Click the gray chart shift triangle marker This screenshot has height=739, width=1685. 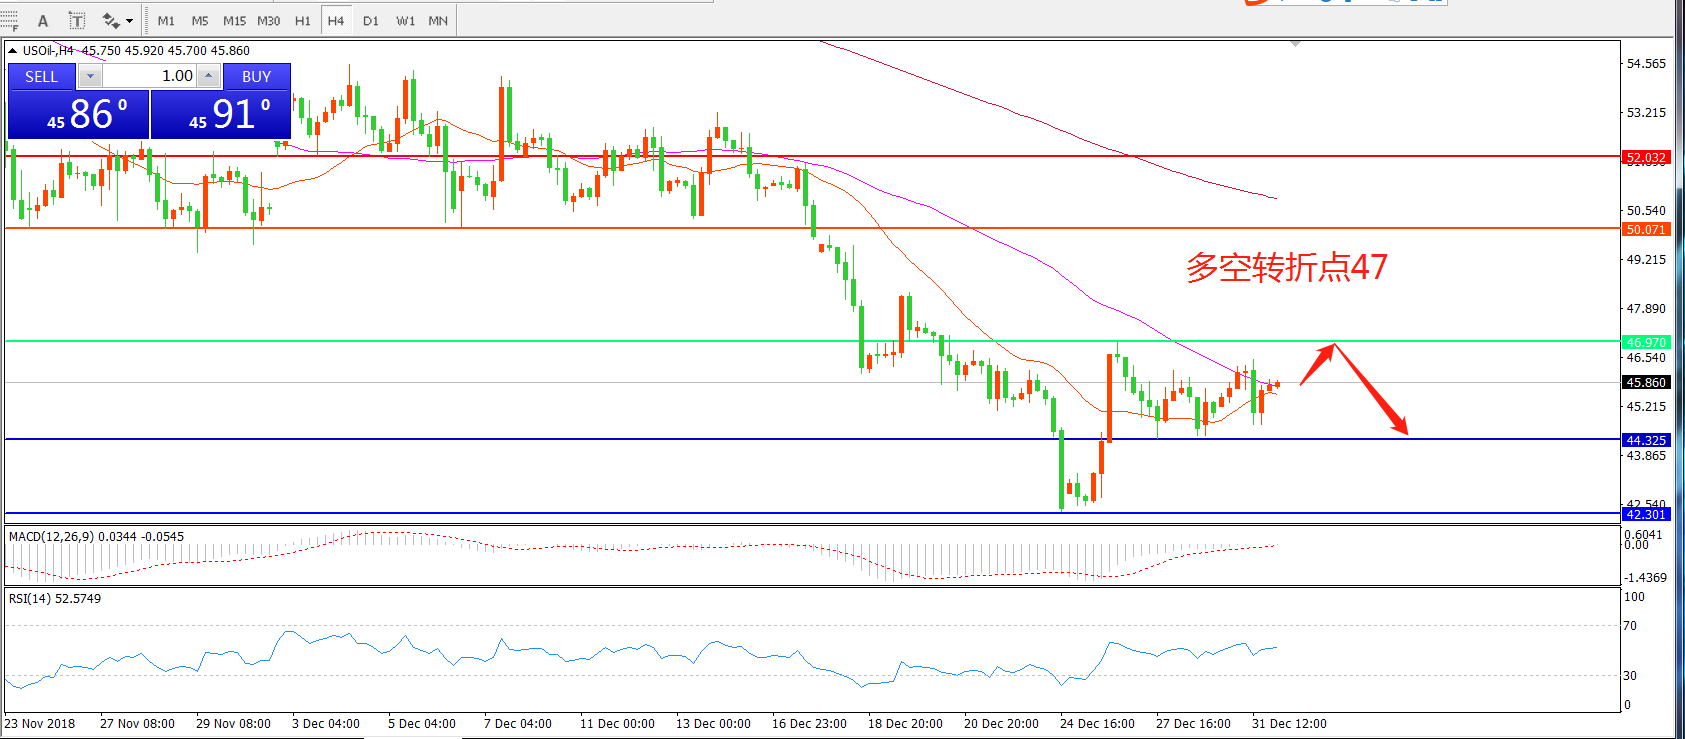pos(1295,44)
